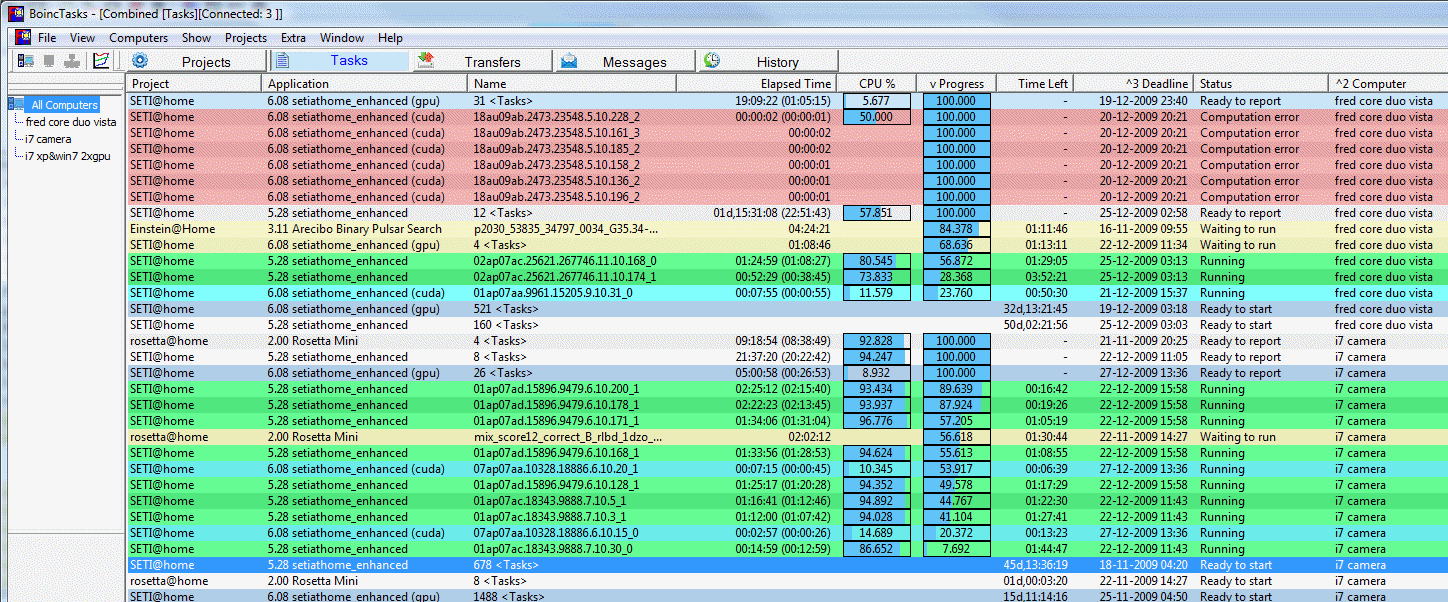
Task: Select task 18au09ab.2473.23548.5.10.196_2
Action: [557, 197]
